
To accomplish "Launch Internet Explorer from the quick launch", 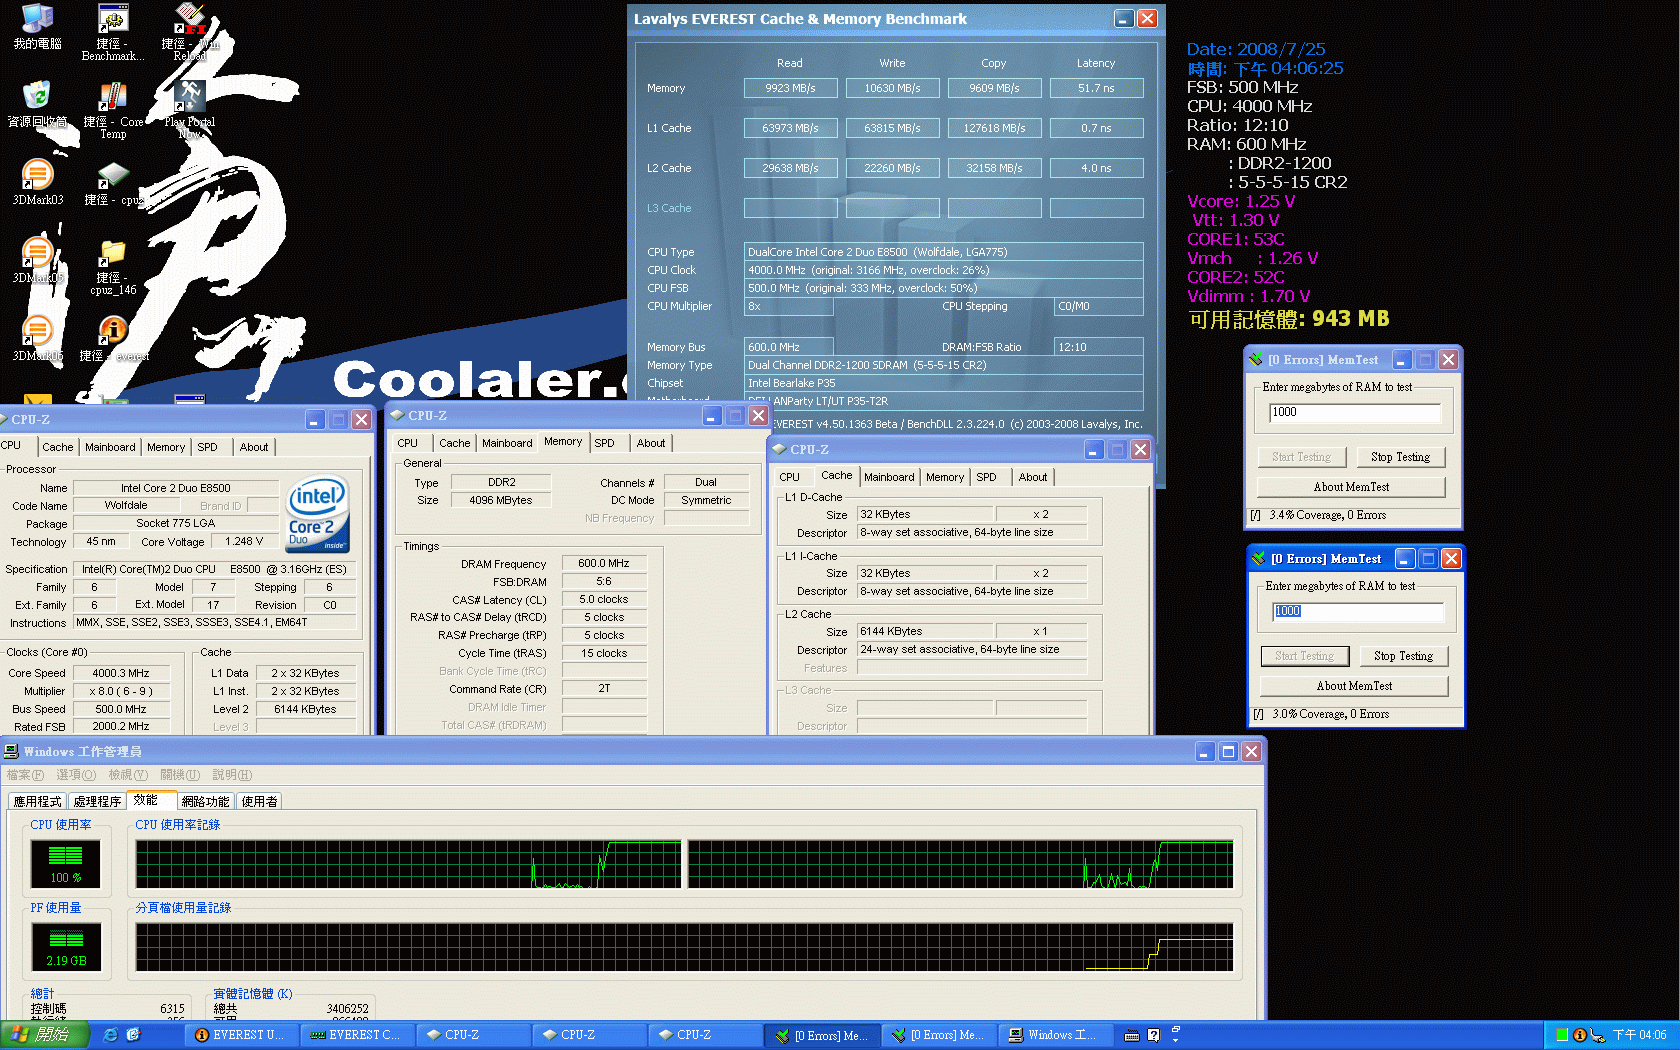I will 110,1035.
